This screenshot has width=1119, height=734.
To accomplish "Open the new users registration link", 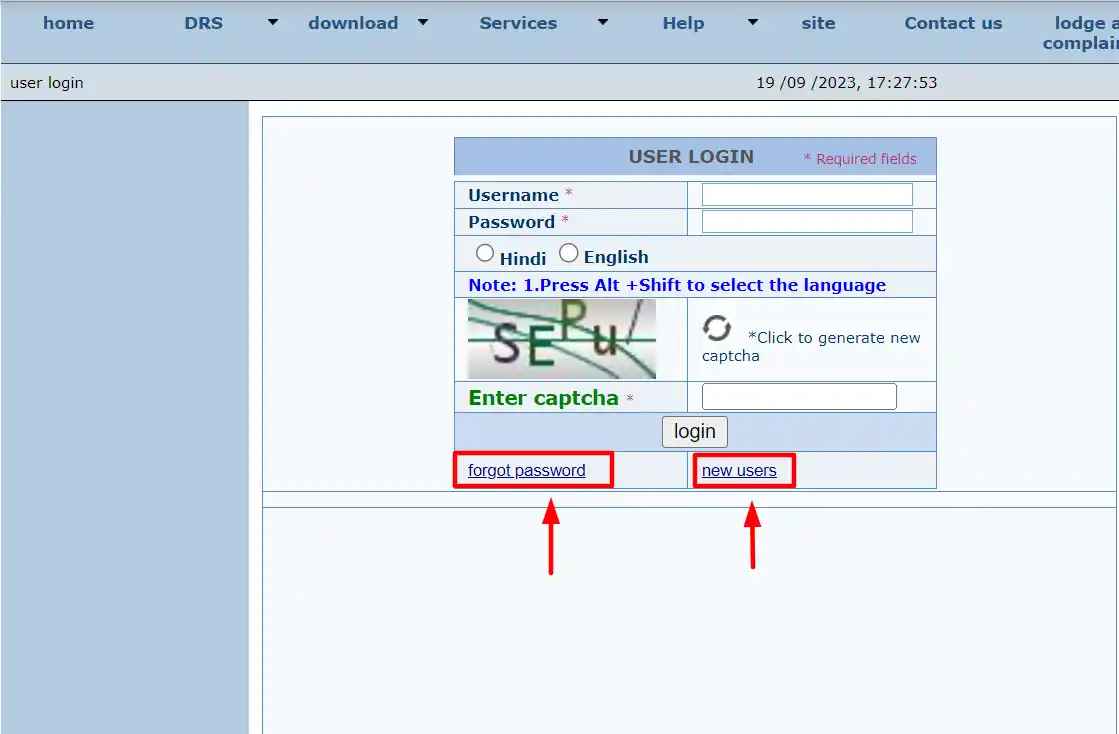I will 739,470.
